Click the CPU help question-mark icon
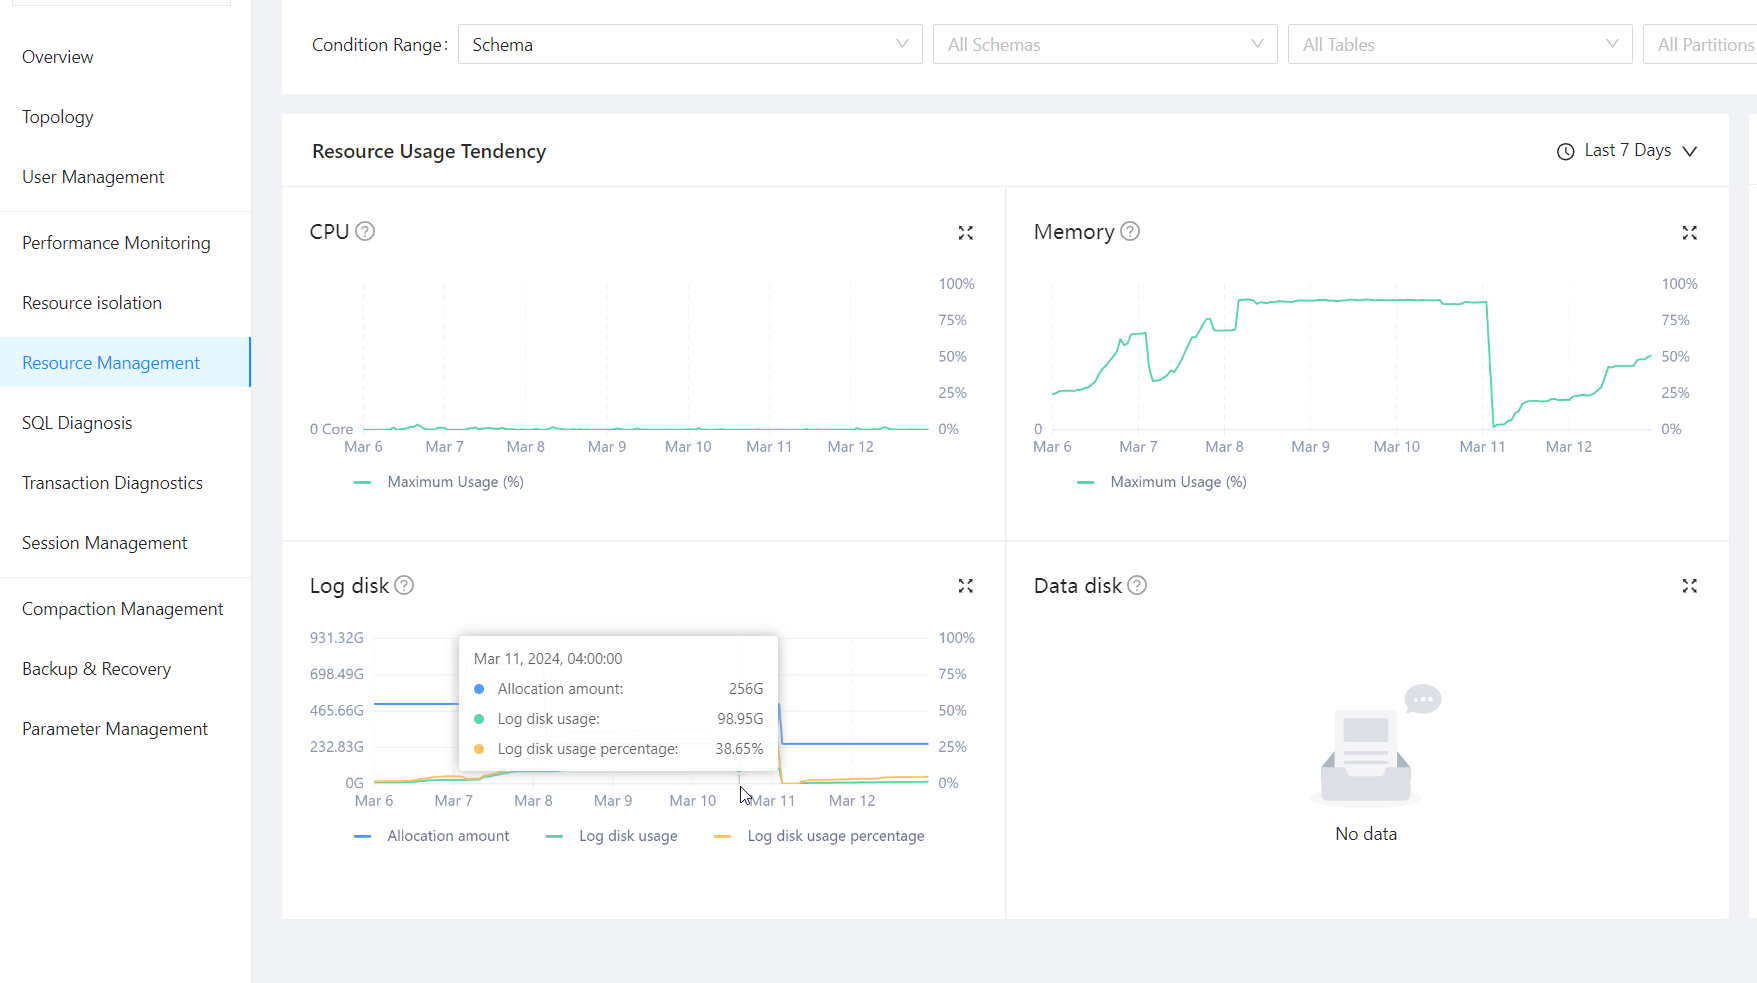Image resolution: width=1757 pixels, height=983 pixels. (x=365, y=231)
